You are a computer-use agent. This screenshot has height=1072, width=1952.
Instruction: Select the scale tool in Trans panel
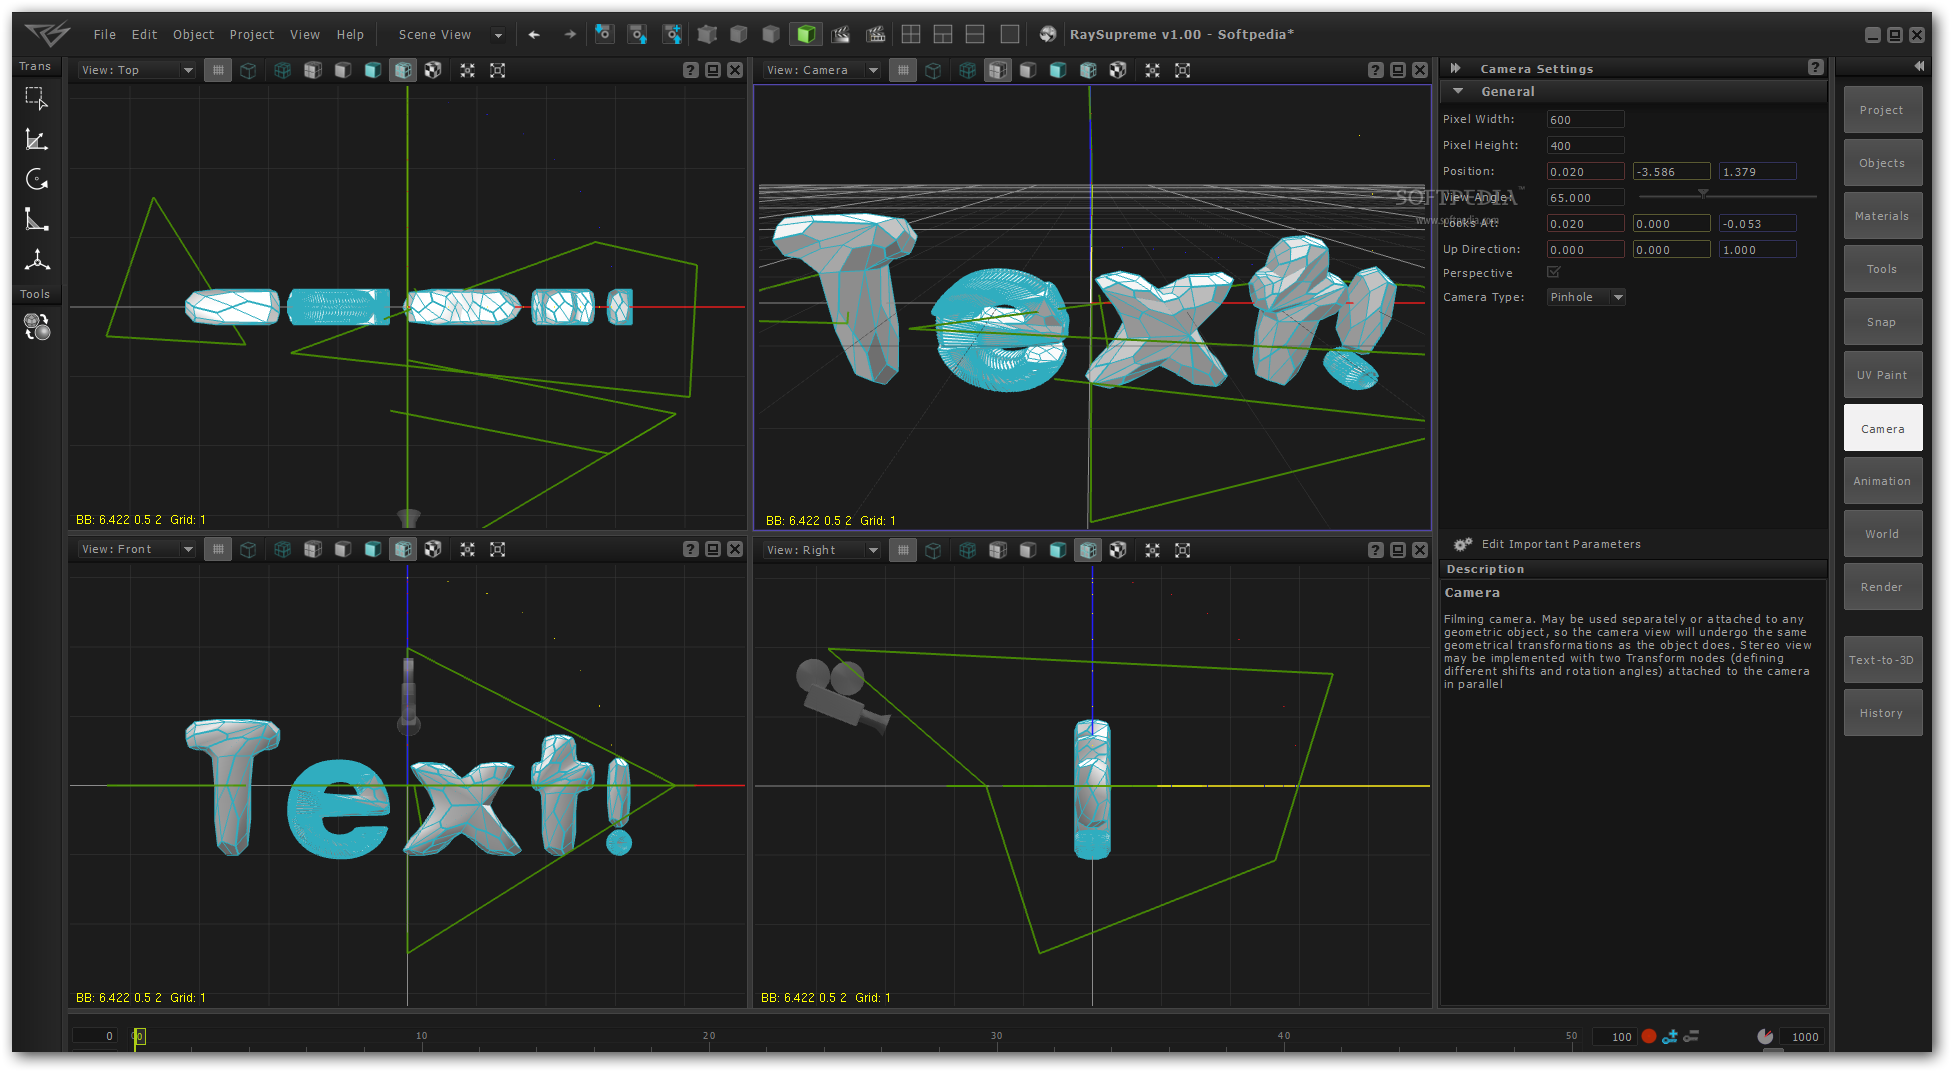(37, 220)
